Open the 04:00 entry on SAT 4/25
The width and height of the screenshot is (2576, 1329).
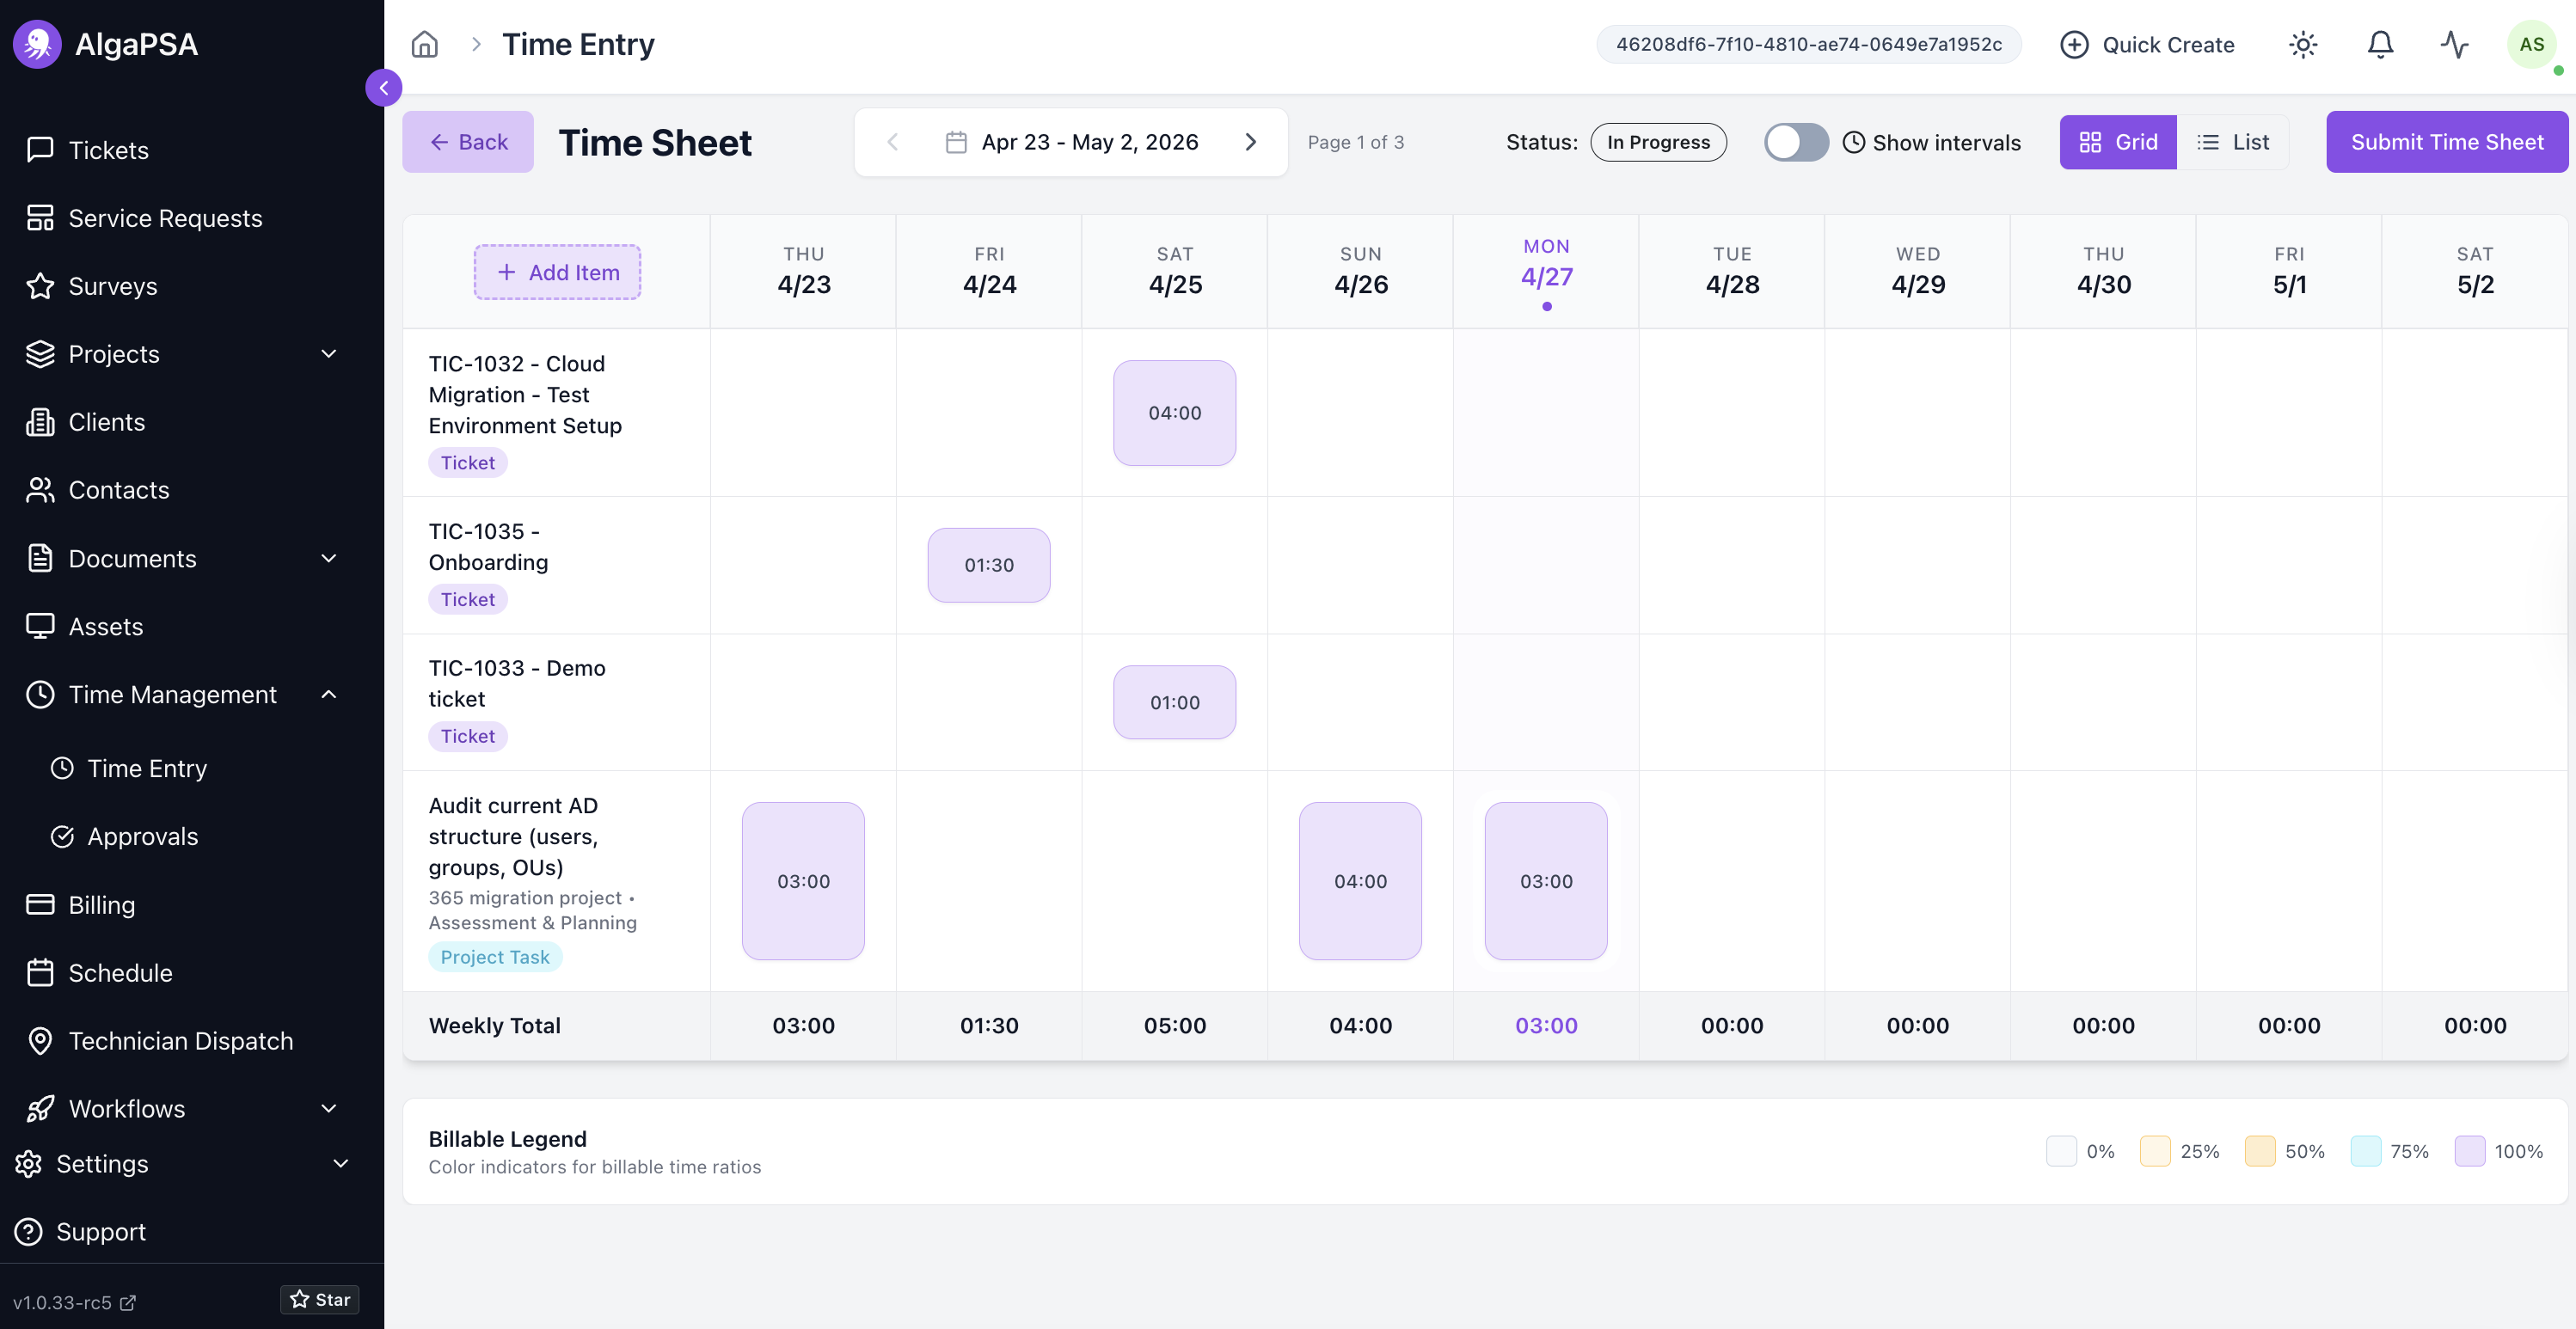point(1174,413)
